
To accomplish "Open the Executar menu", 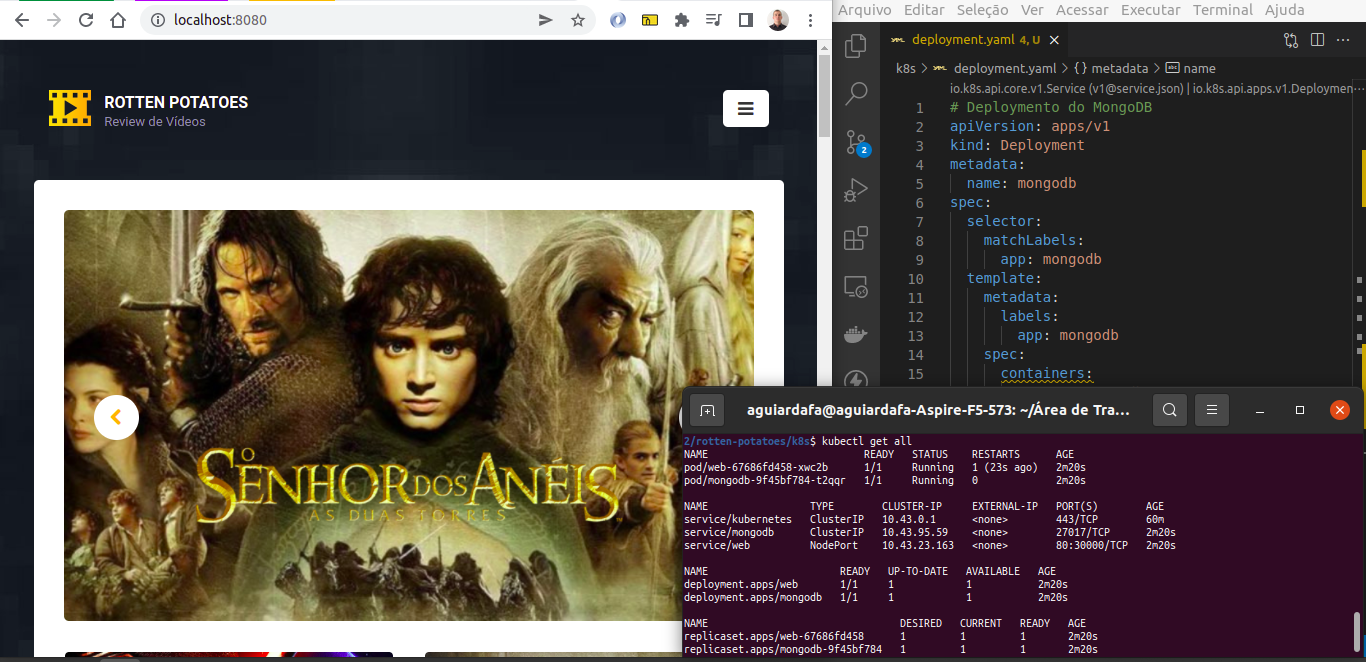I will [x=1151, y=10].
